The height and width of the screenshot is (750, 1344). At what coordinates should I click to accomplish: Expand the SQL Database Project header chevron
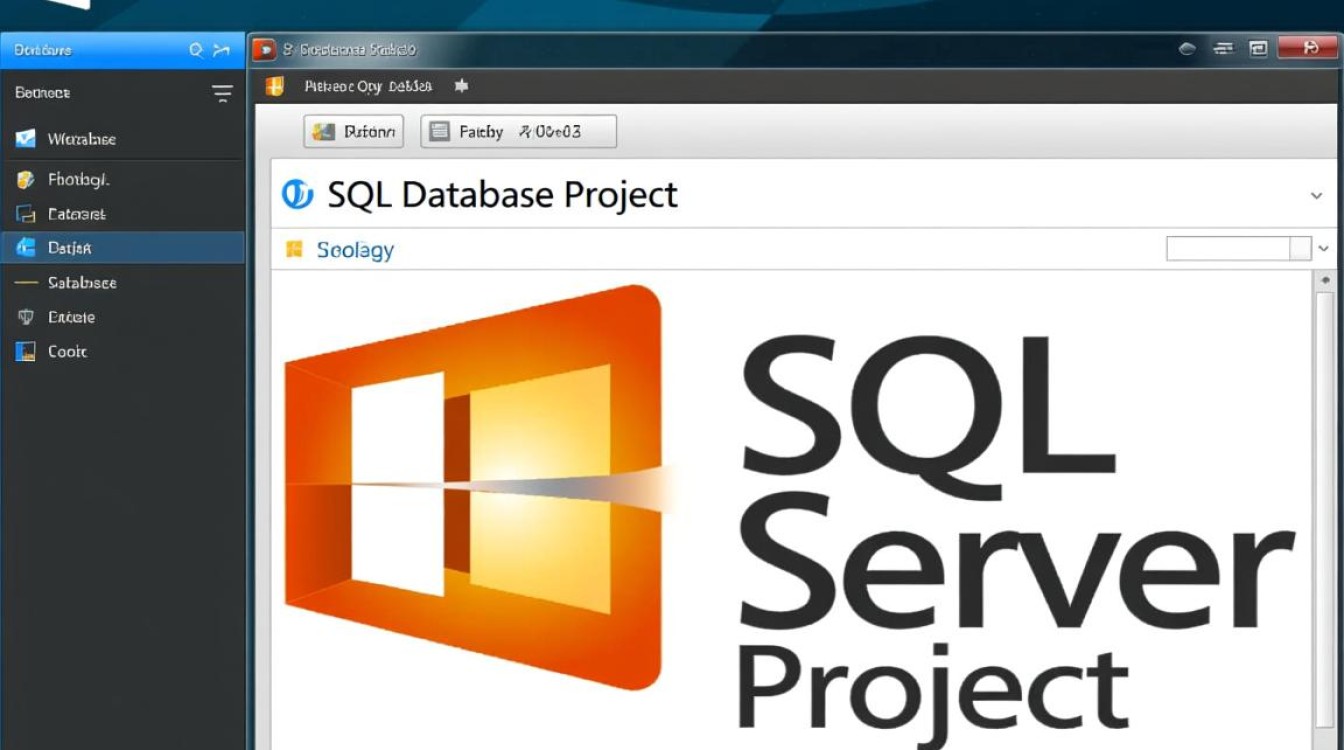1316,196
